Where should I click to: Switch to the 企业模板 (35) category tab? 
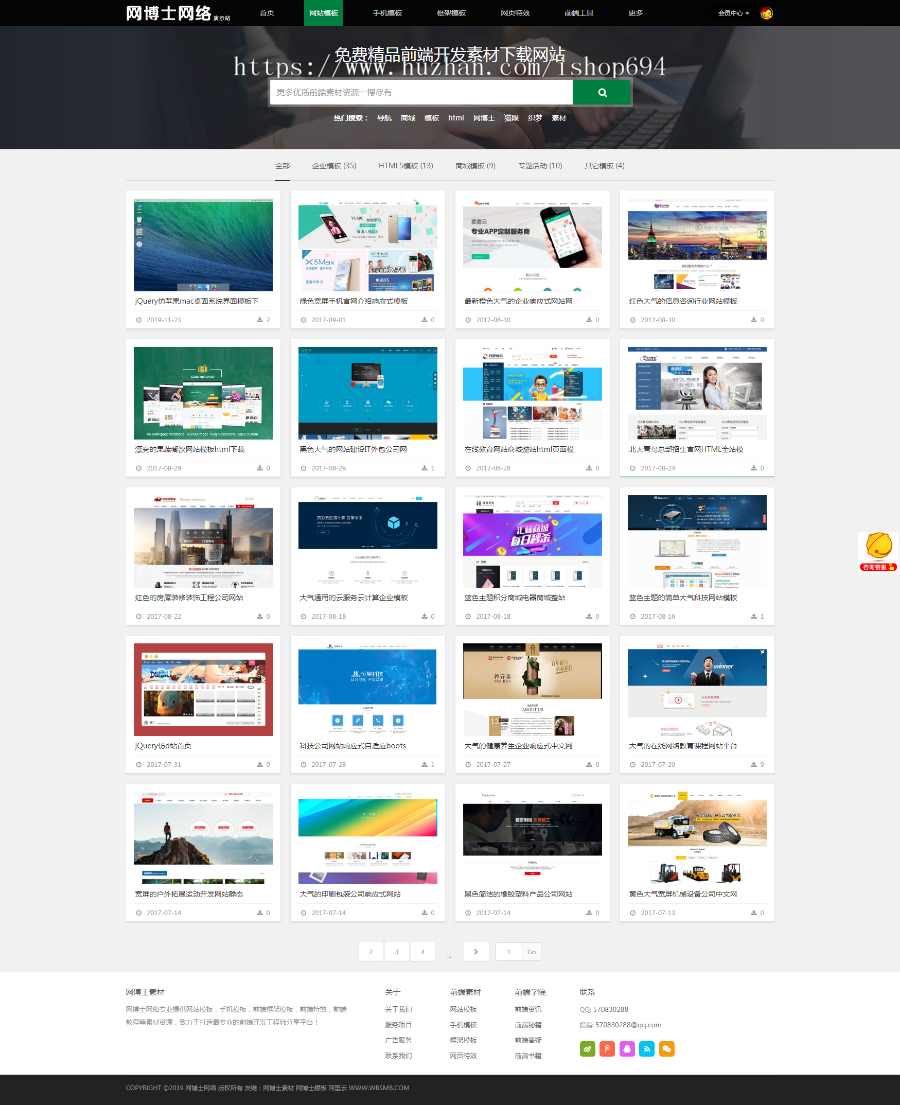tap(334, 166)
